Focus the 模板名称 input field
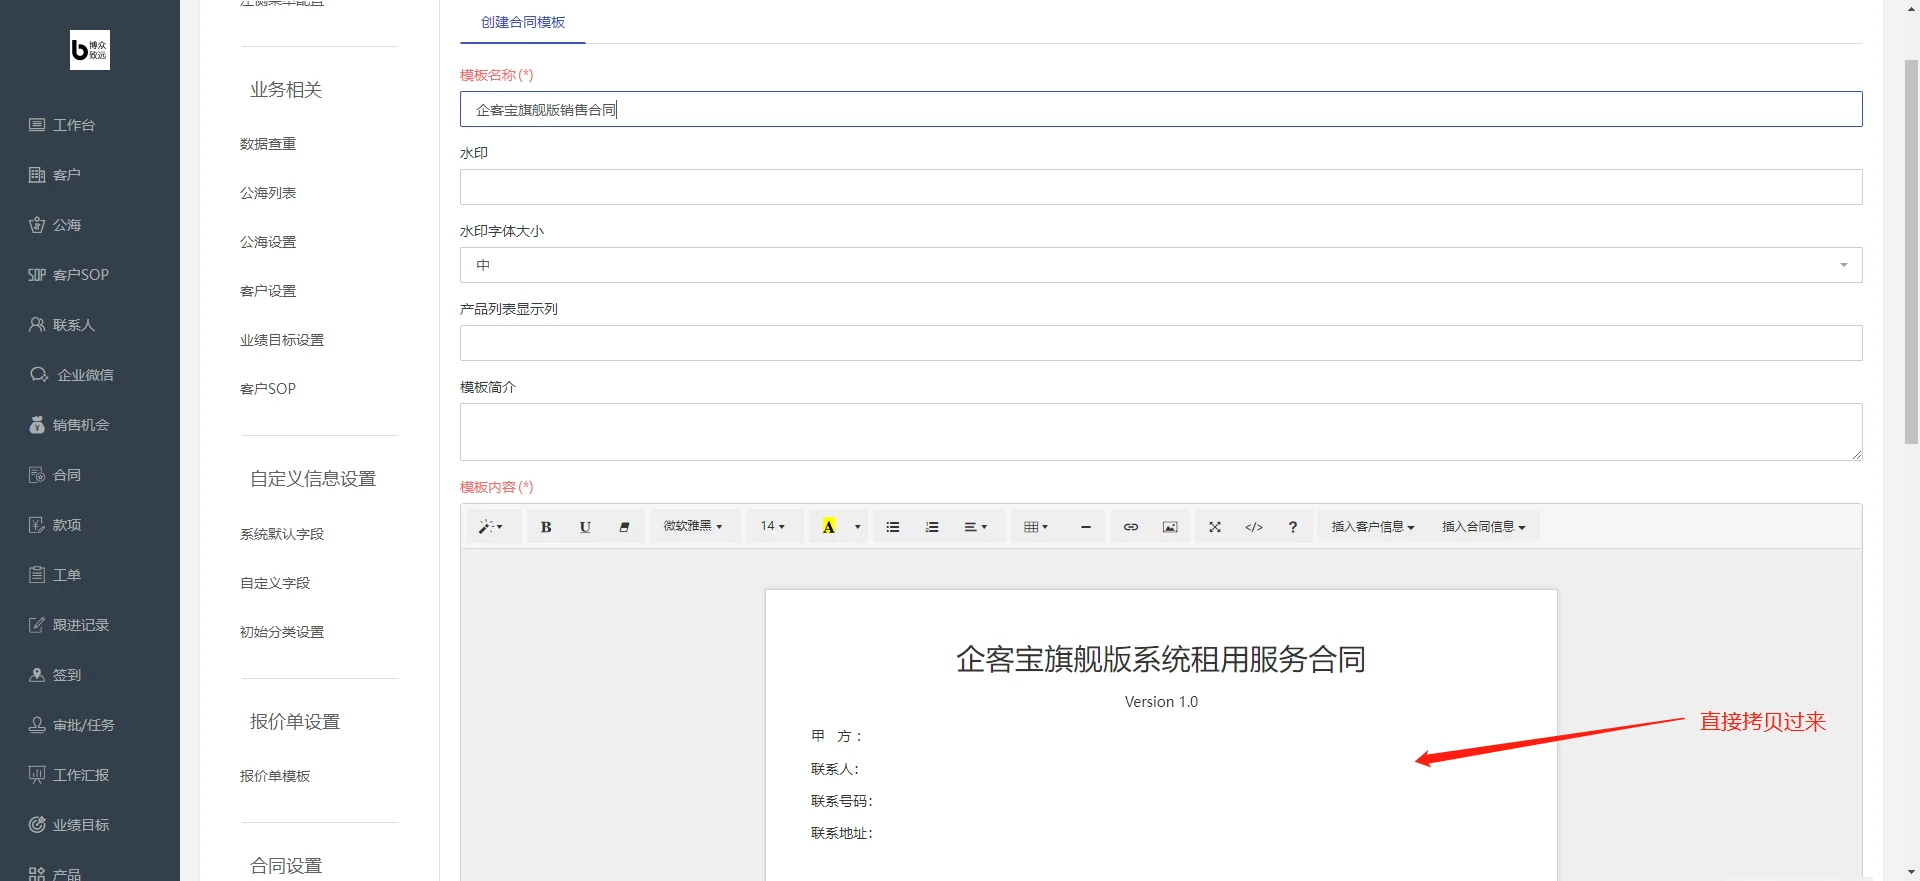 click(1161, 109)
